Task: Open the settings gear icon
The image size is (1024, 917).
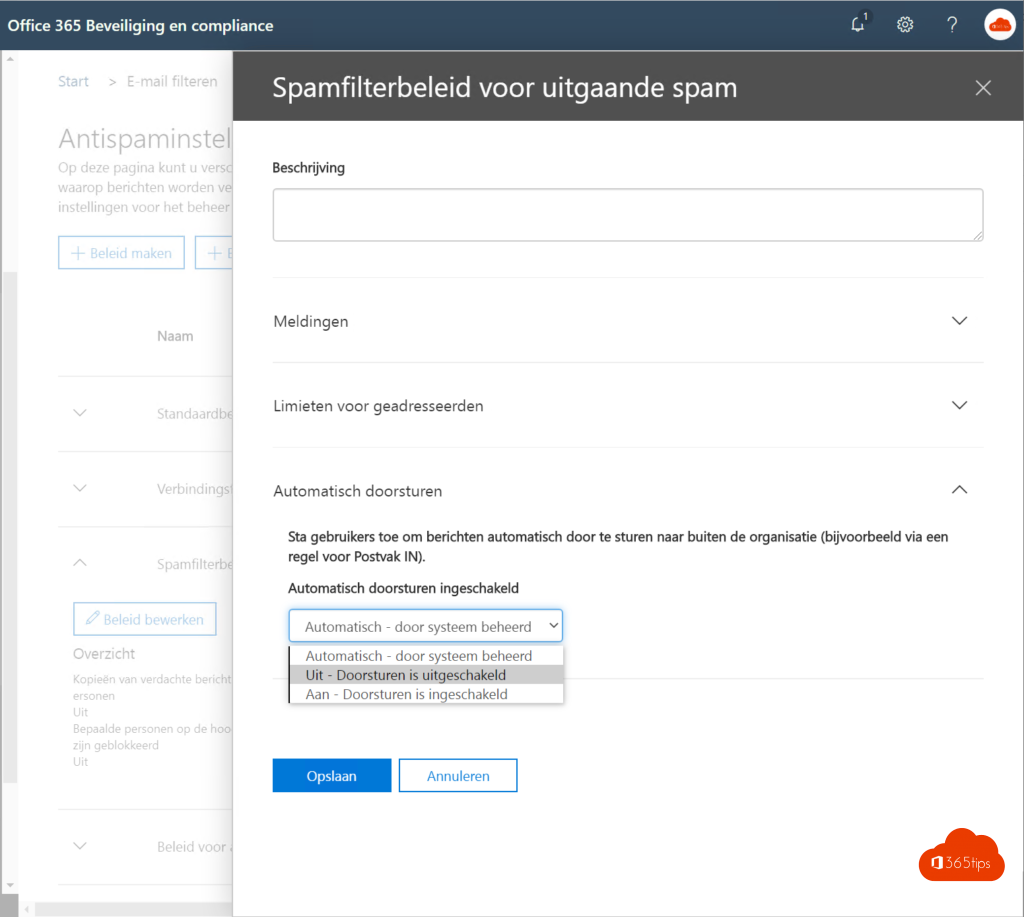Action: coord(905,25)
